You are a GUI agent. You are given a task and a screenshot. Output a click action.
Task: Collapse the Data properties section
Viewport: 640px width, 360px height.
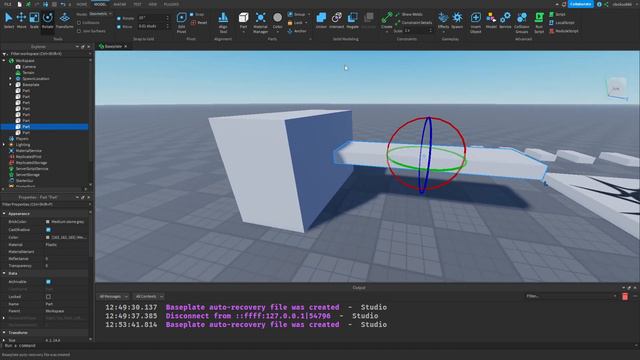(4, 273)
